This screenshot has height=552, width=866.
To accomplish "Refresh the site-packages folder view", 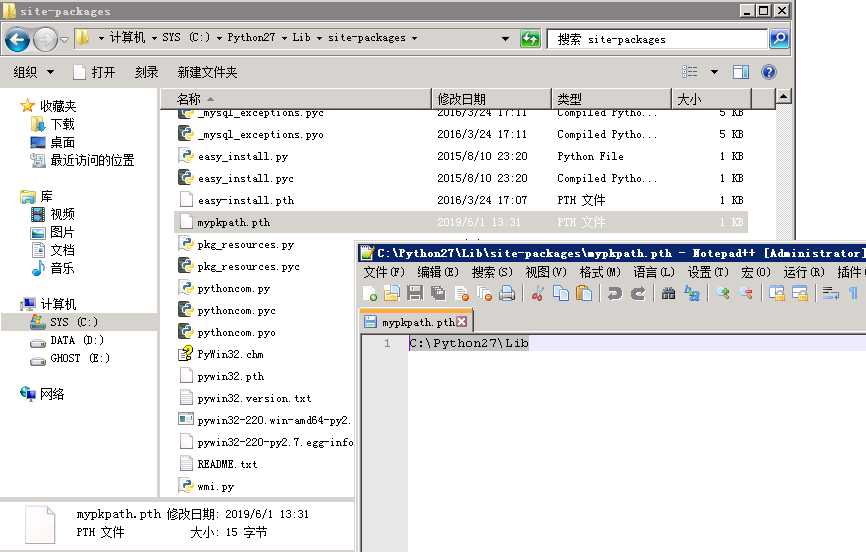I will pos(530,39).
